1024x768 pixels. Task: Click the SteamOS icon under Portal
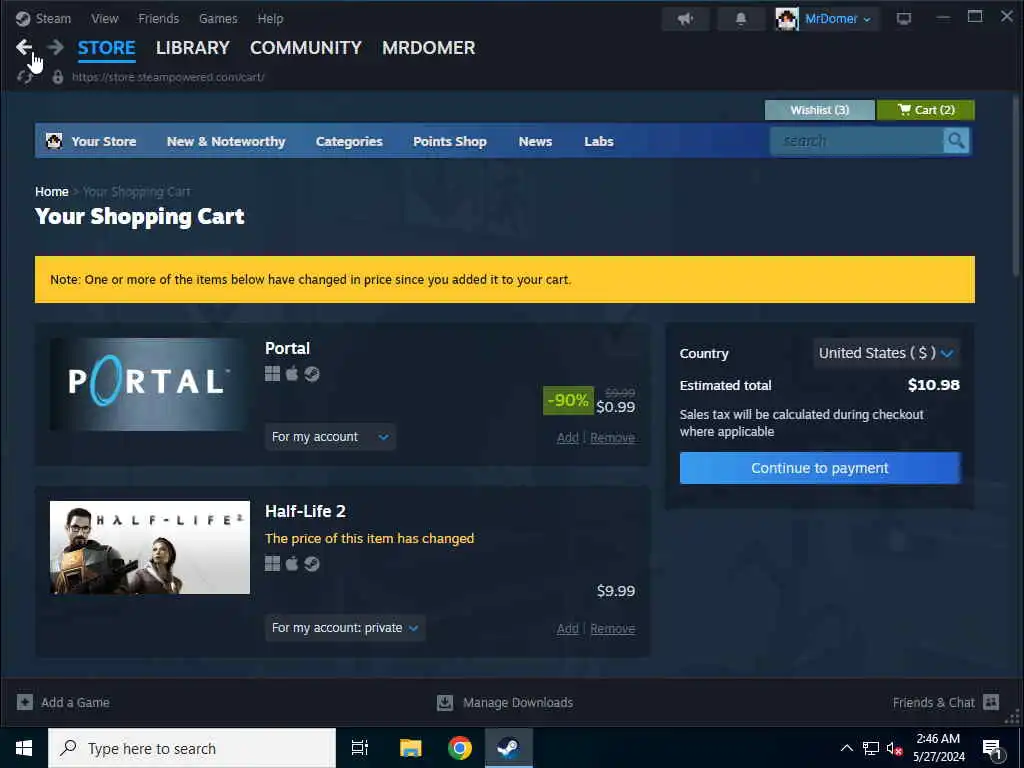pos(312,374)
